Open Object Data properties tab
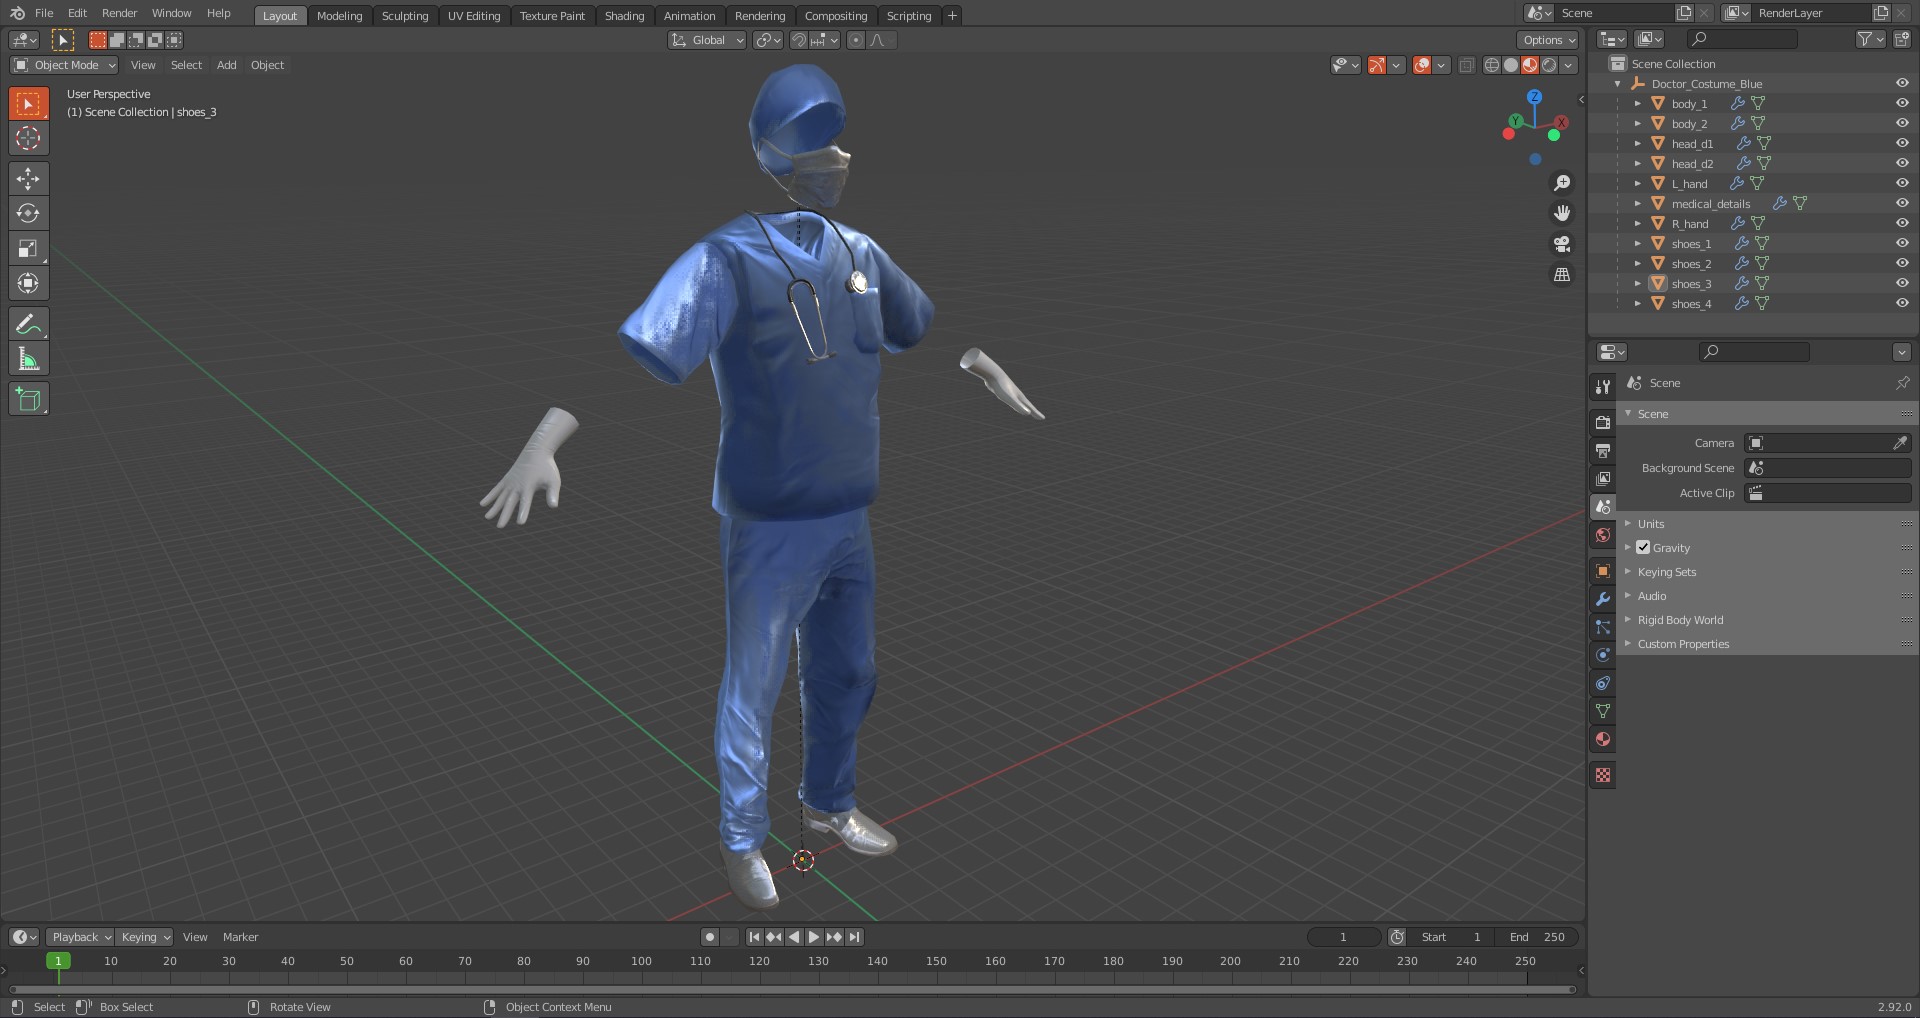The image size is (1920, 1018). (1603, 711)
